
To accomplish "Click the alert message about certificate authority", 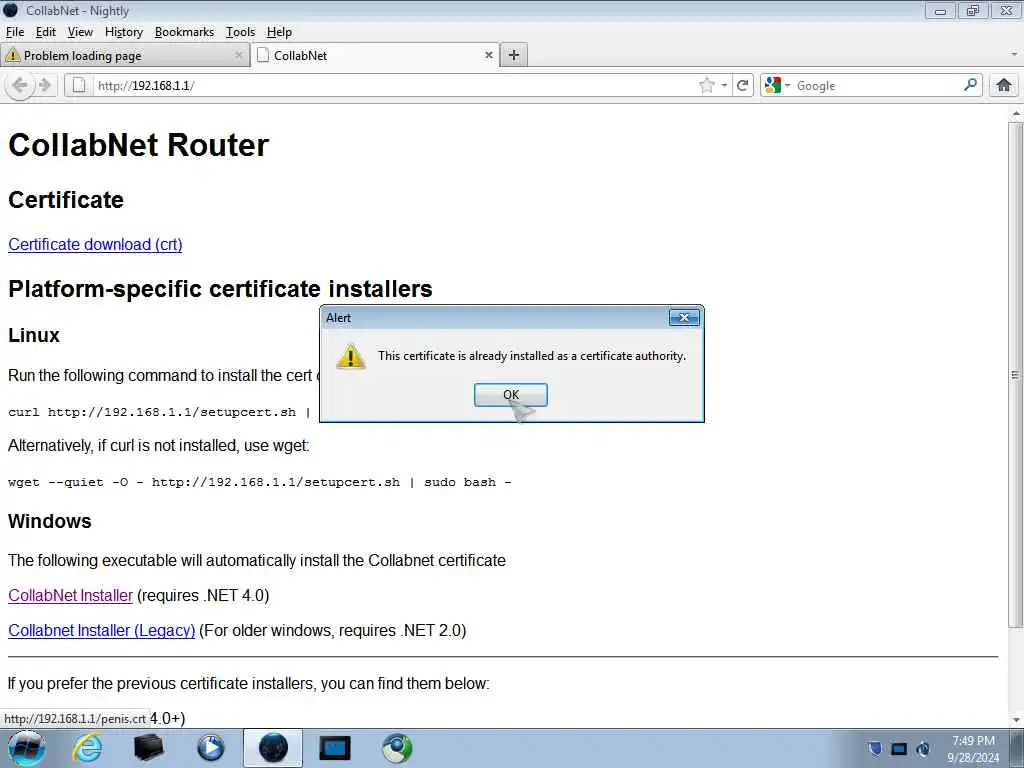I will pyautogui.click(x=532, y=356).
